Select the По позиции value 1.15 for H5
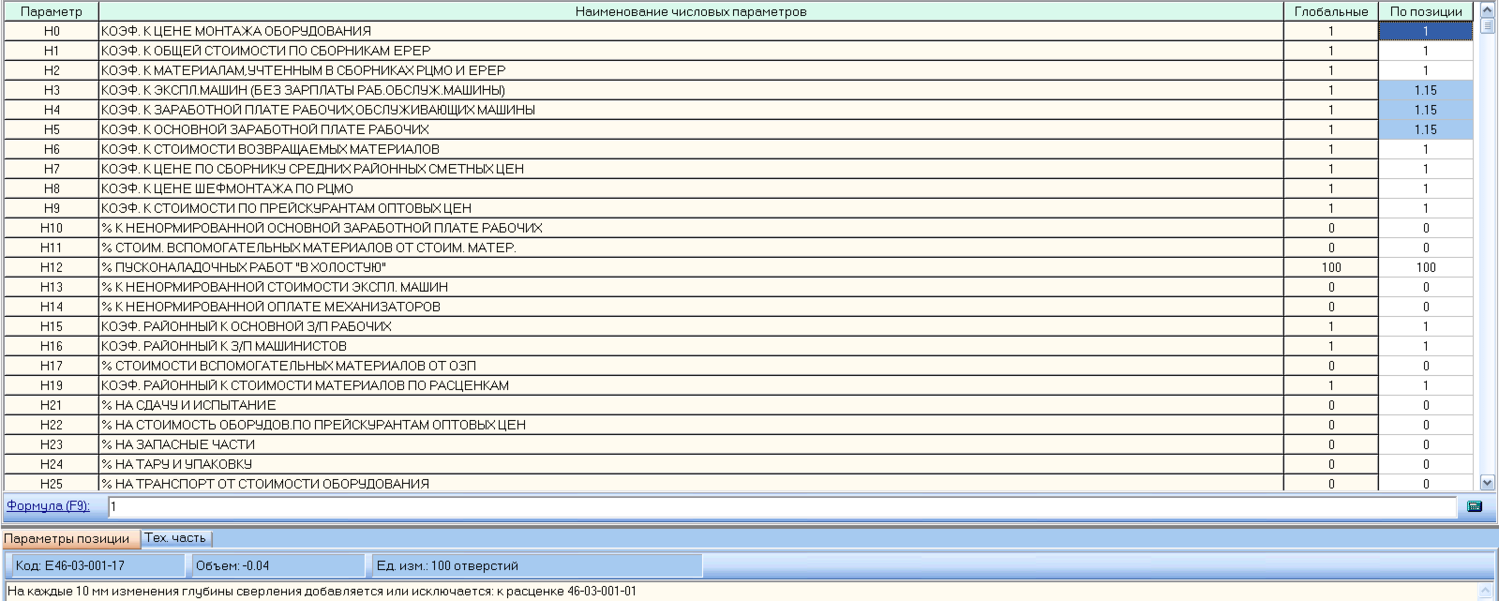Screen dimensions: 1499x601 [1426, 130]
